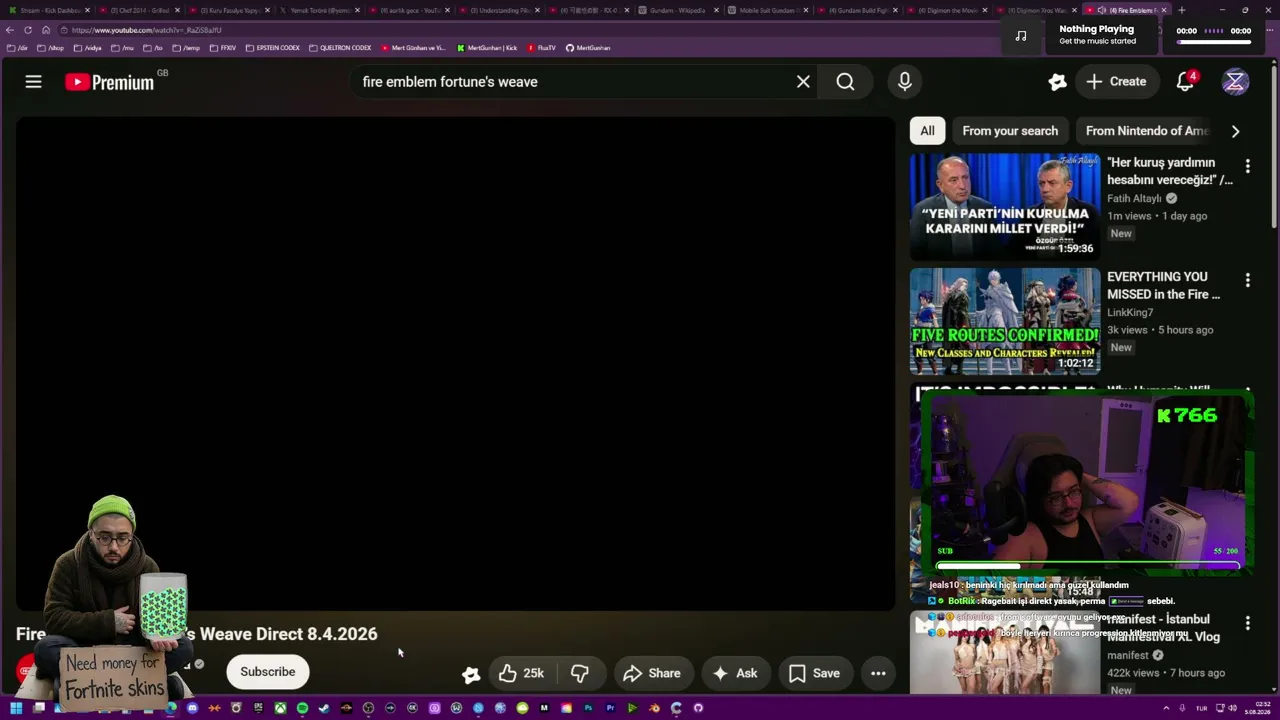Show more filter chips with the arrow
This screenshot has width=1280, height=720.
point(1235,131)
